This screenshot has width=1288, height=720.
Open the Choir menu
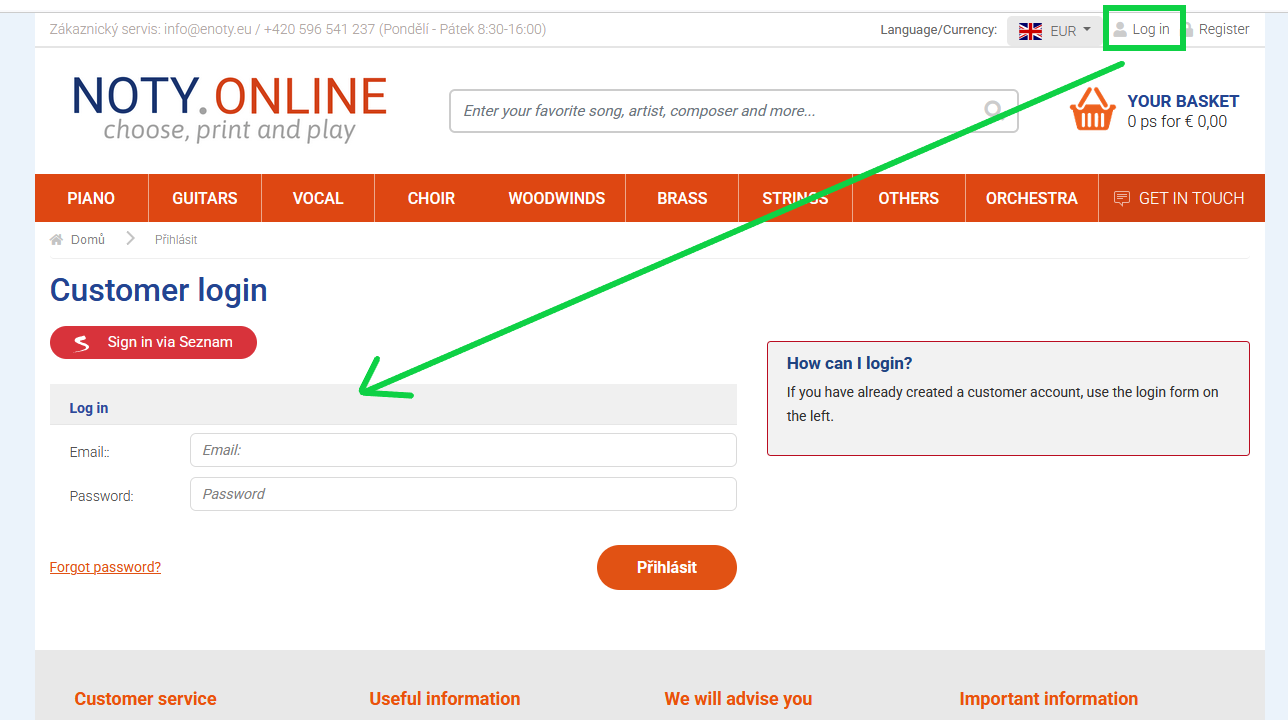pos(431,198)
